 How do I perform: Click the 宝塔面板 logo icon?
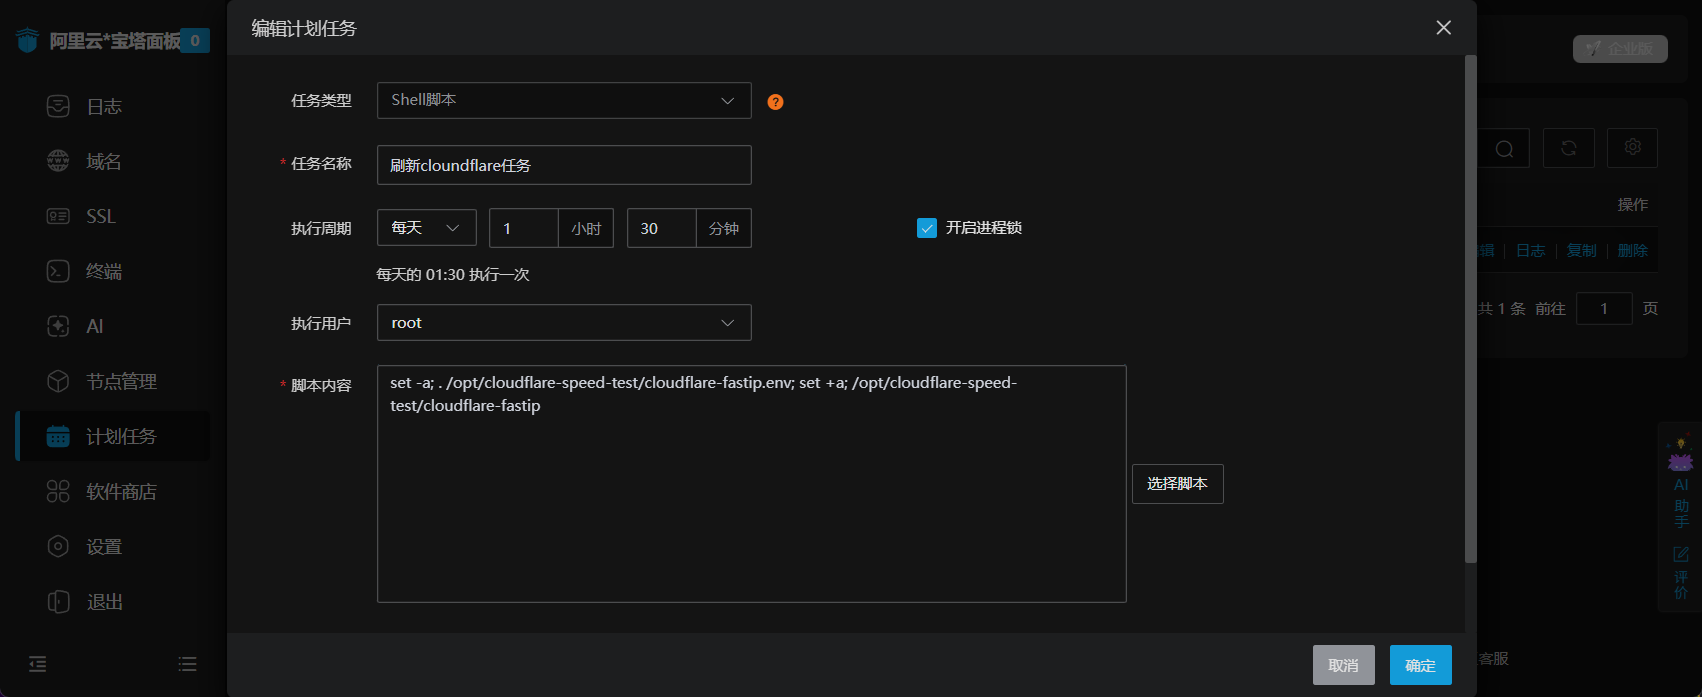click(x=28, y=40)
